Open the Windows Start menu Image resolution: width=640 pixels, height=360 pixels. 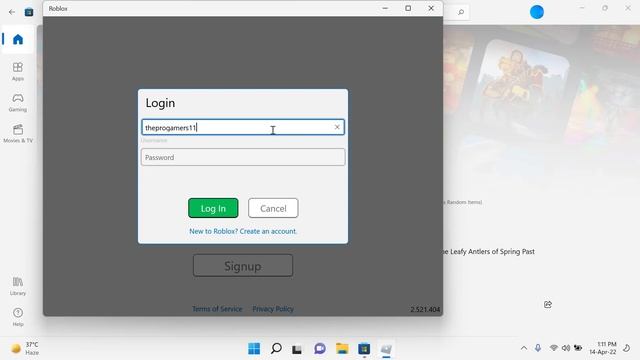(254, 349)
